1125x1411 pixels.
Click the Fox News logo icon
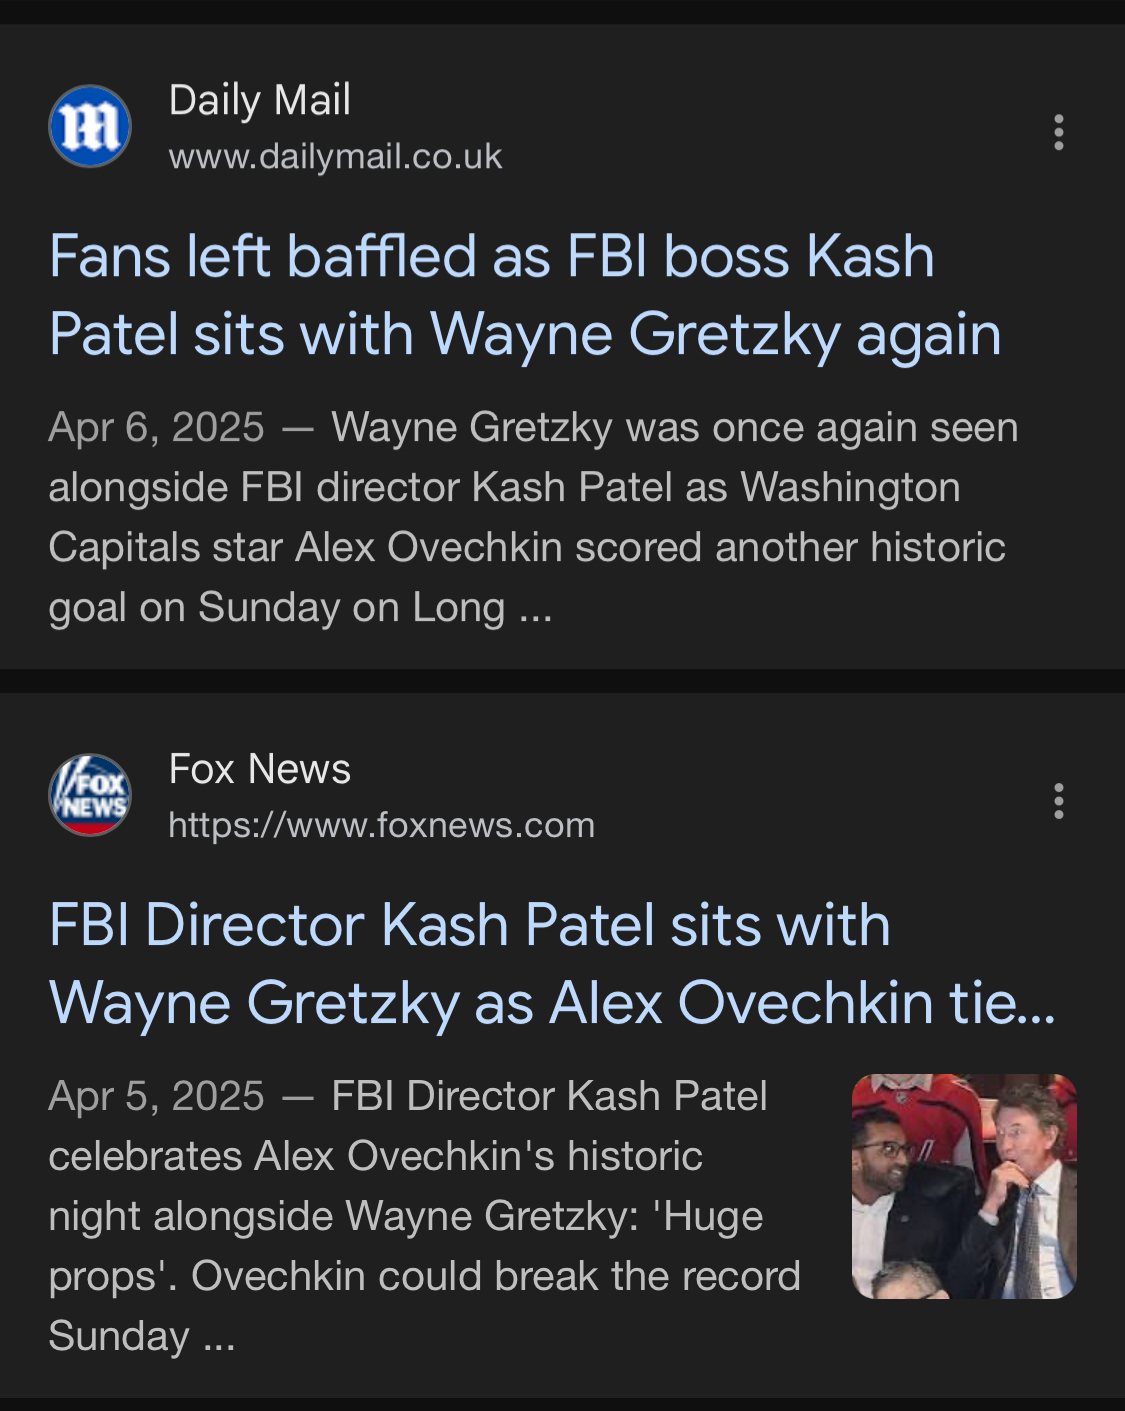tap(90, 795)
